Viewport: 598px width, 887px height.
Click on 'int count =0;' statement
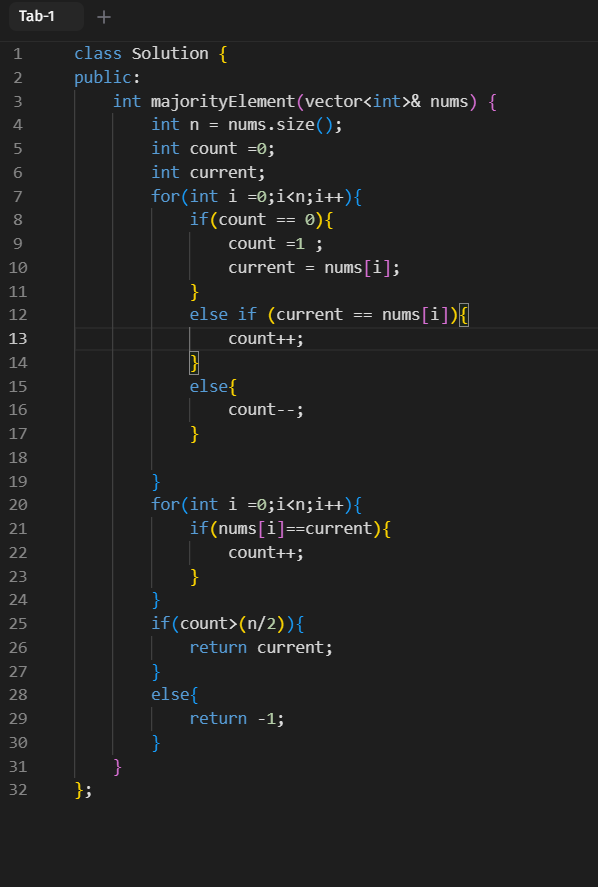coord(213,149)
